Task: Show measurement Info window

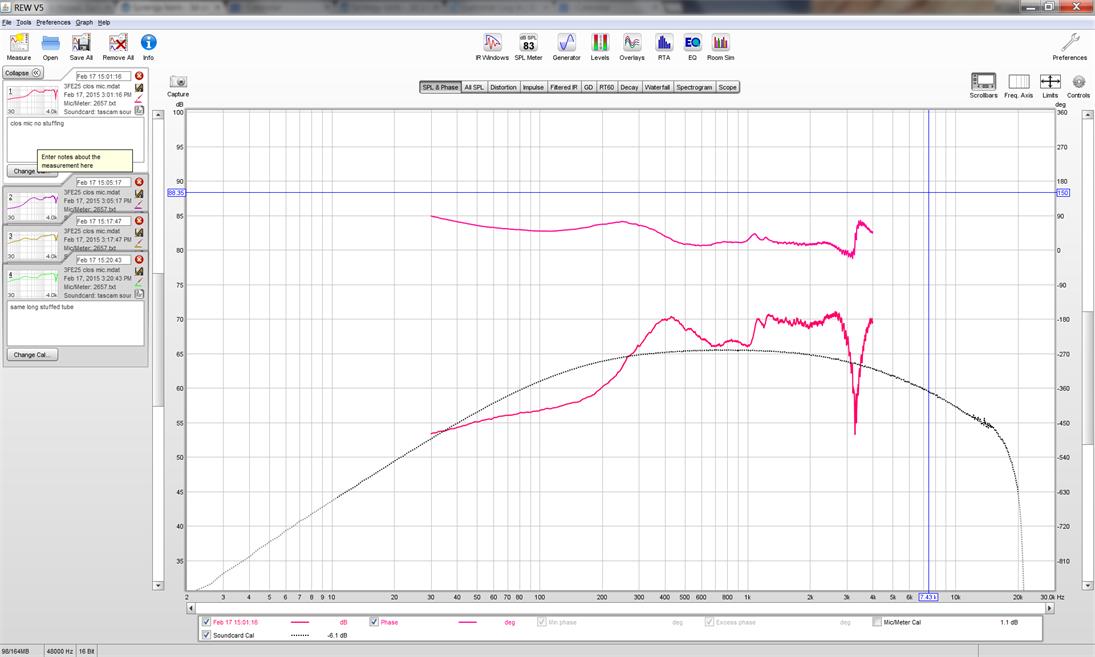Action: click(148, 47)
